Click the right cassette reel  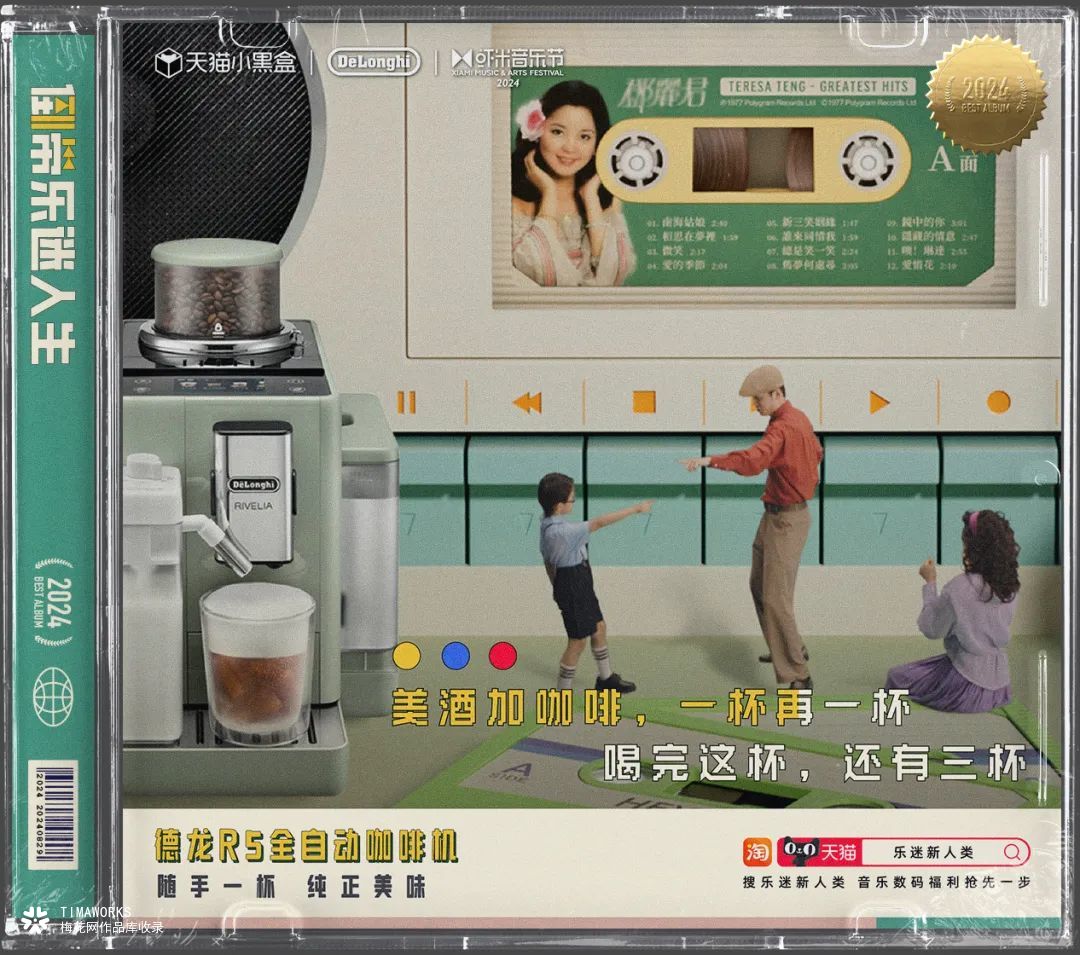tap(868, 162)
